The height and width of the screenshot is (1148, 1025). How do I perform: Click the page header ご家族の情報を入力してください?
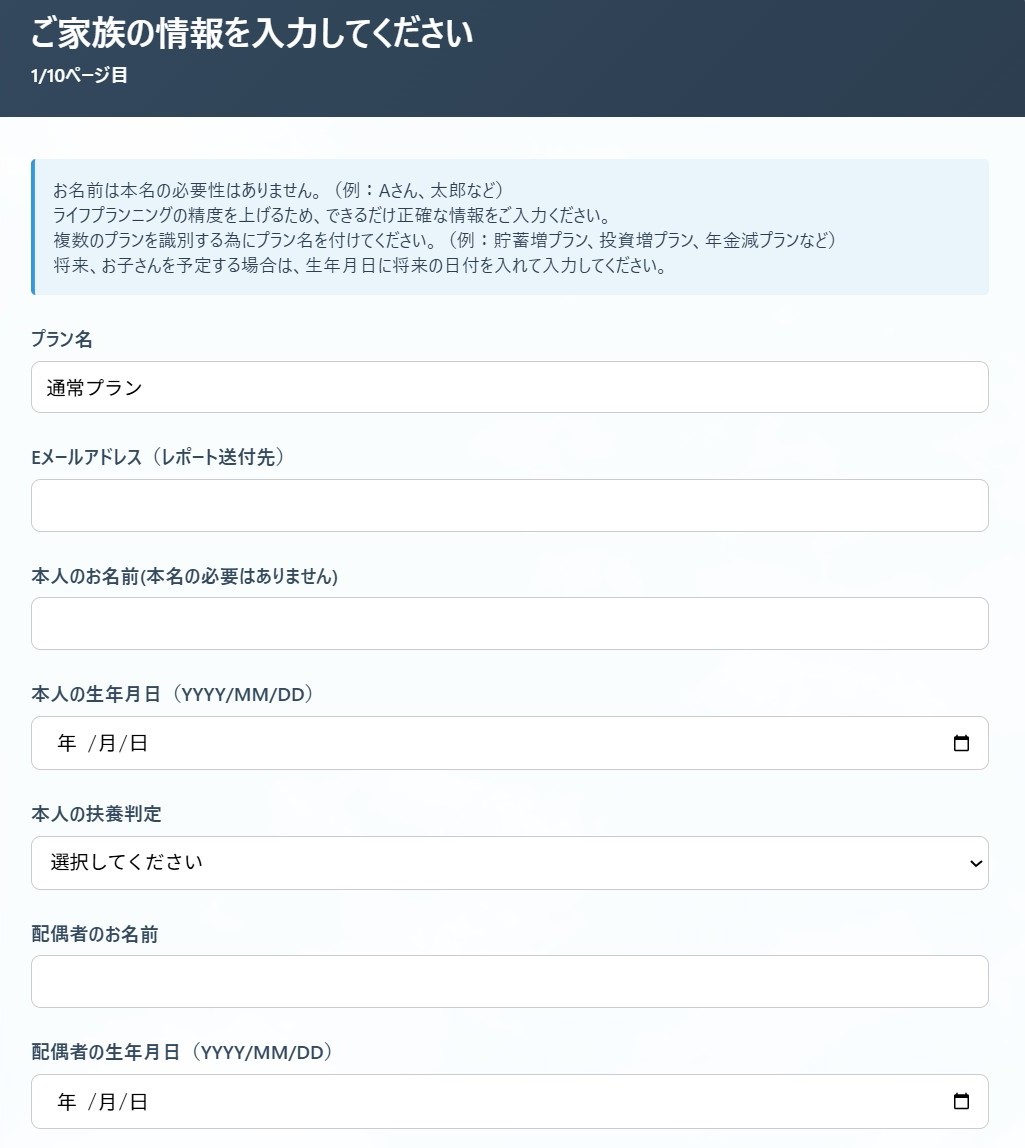pos(253,33)
